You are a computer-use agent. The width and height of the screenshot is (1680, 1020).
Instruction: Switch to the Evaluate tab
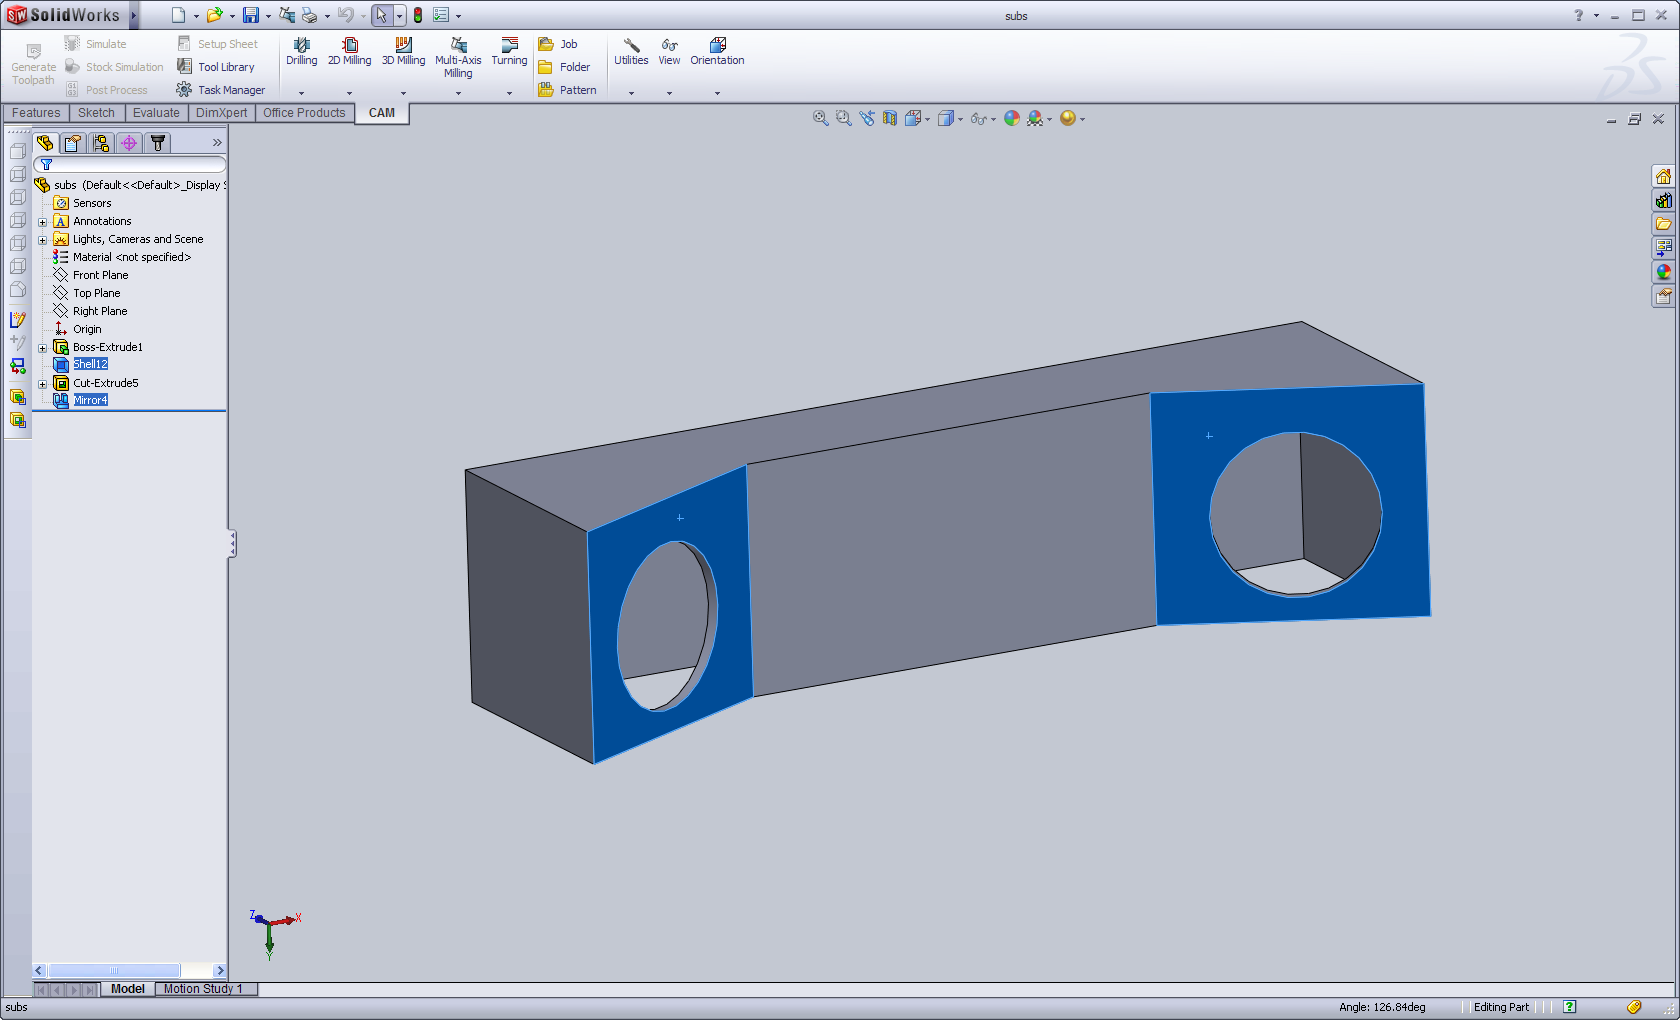pyautogui.click(x=156, y=113)
